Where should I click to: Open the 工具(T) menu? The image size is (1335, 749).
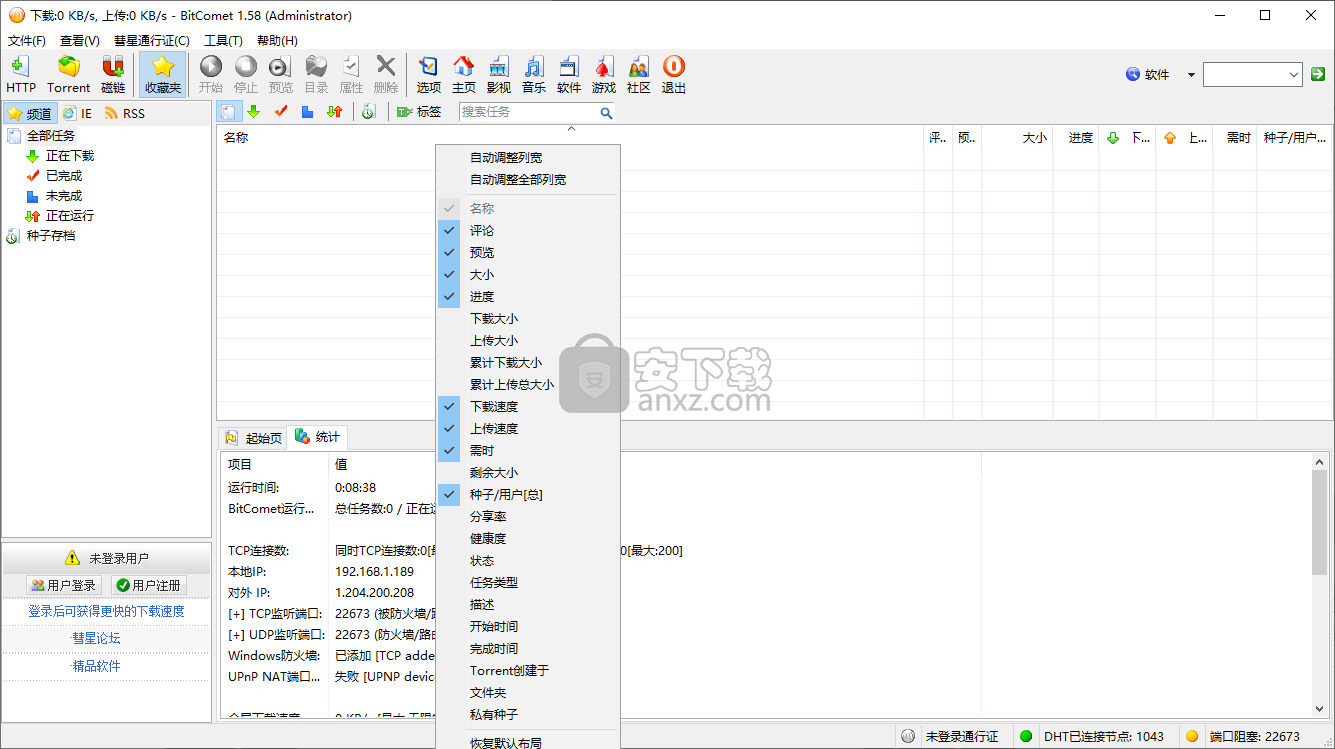tap(223, 41)
